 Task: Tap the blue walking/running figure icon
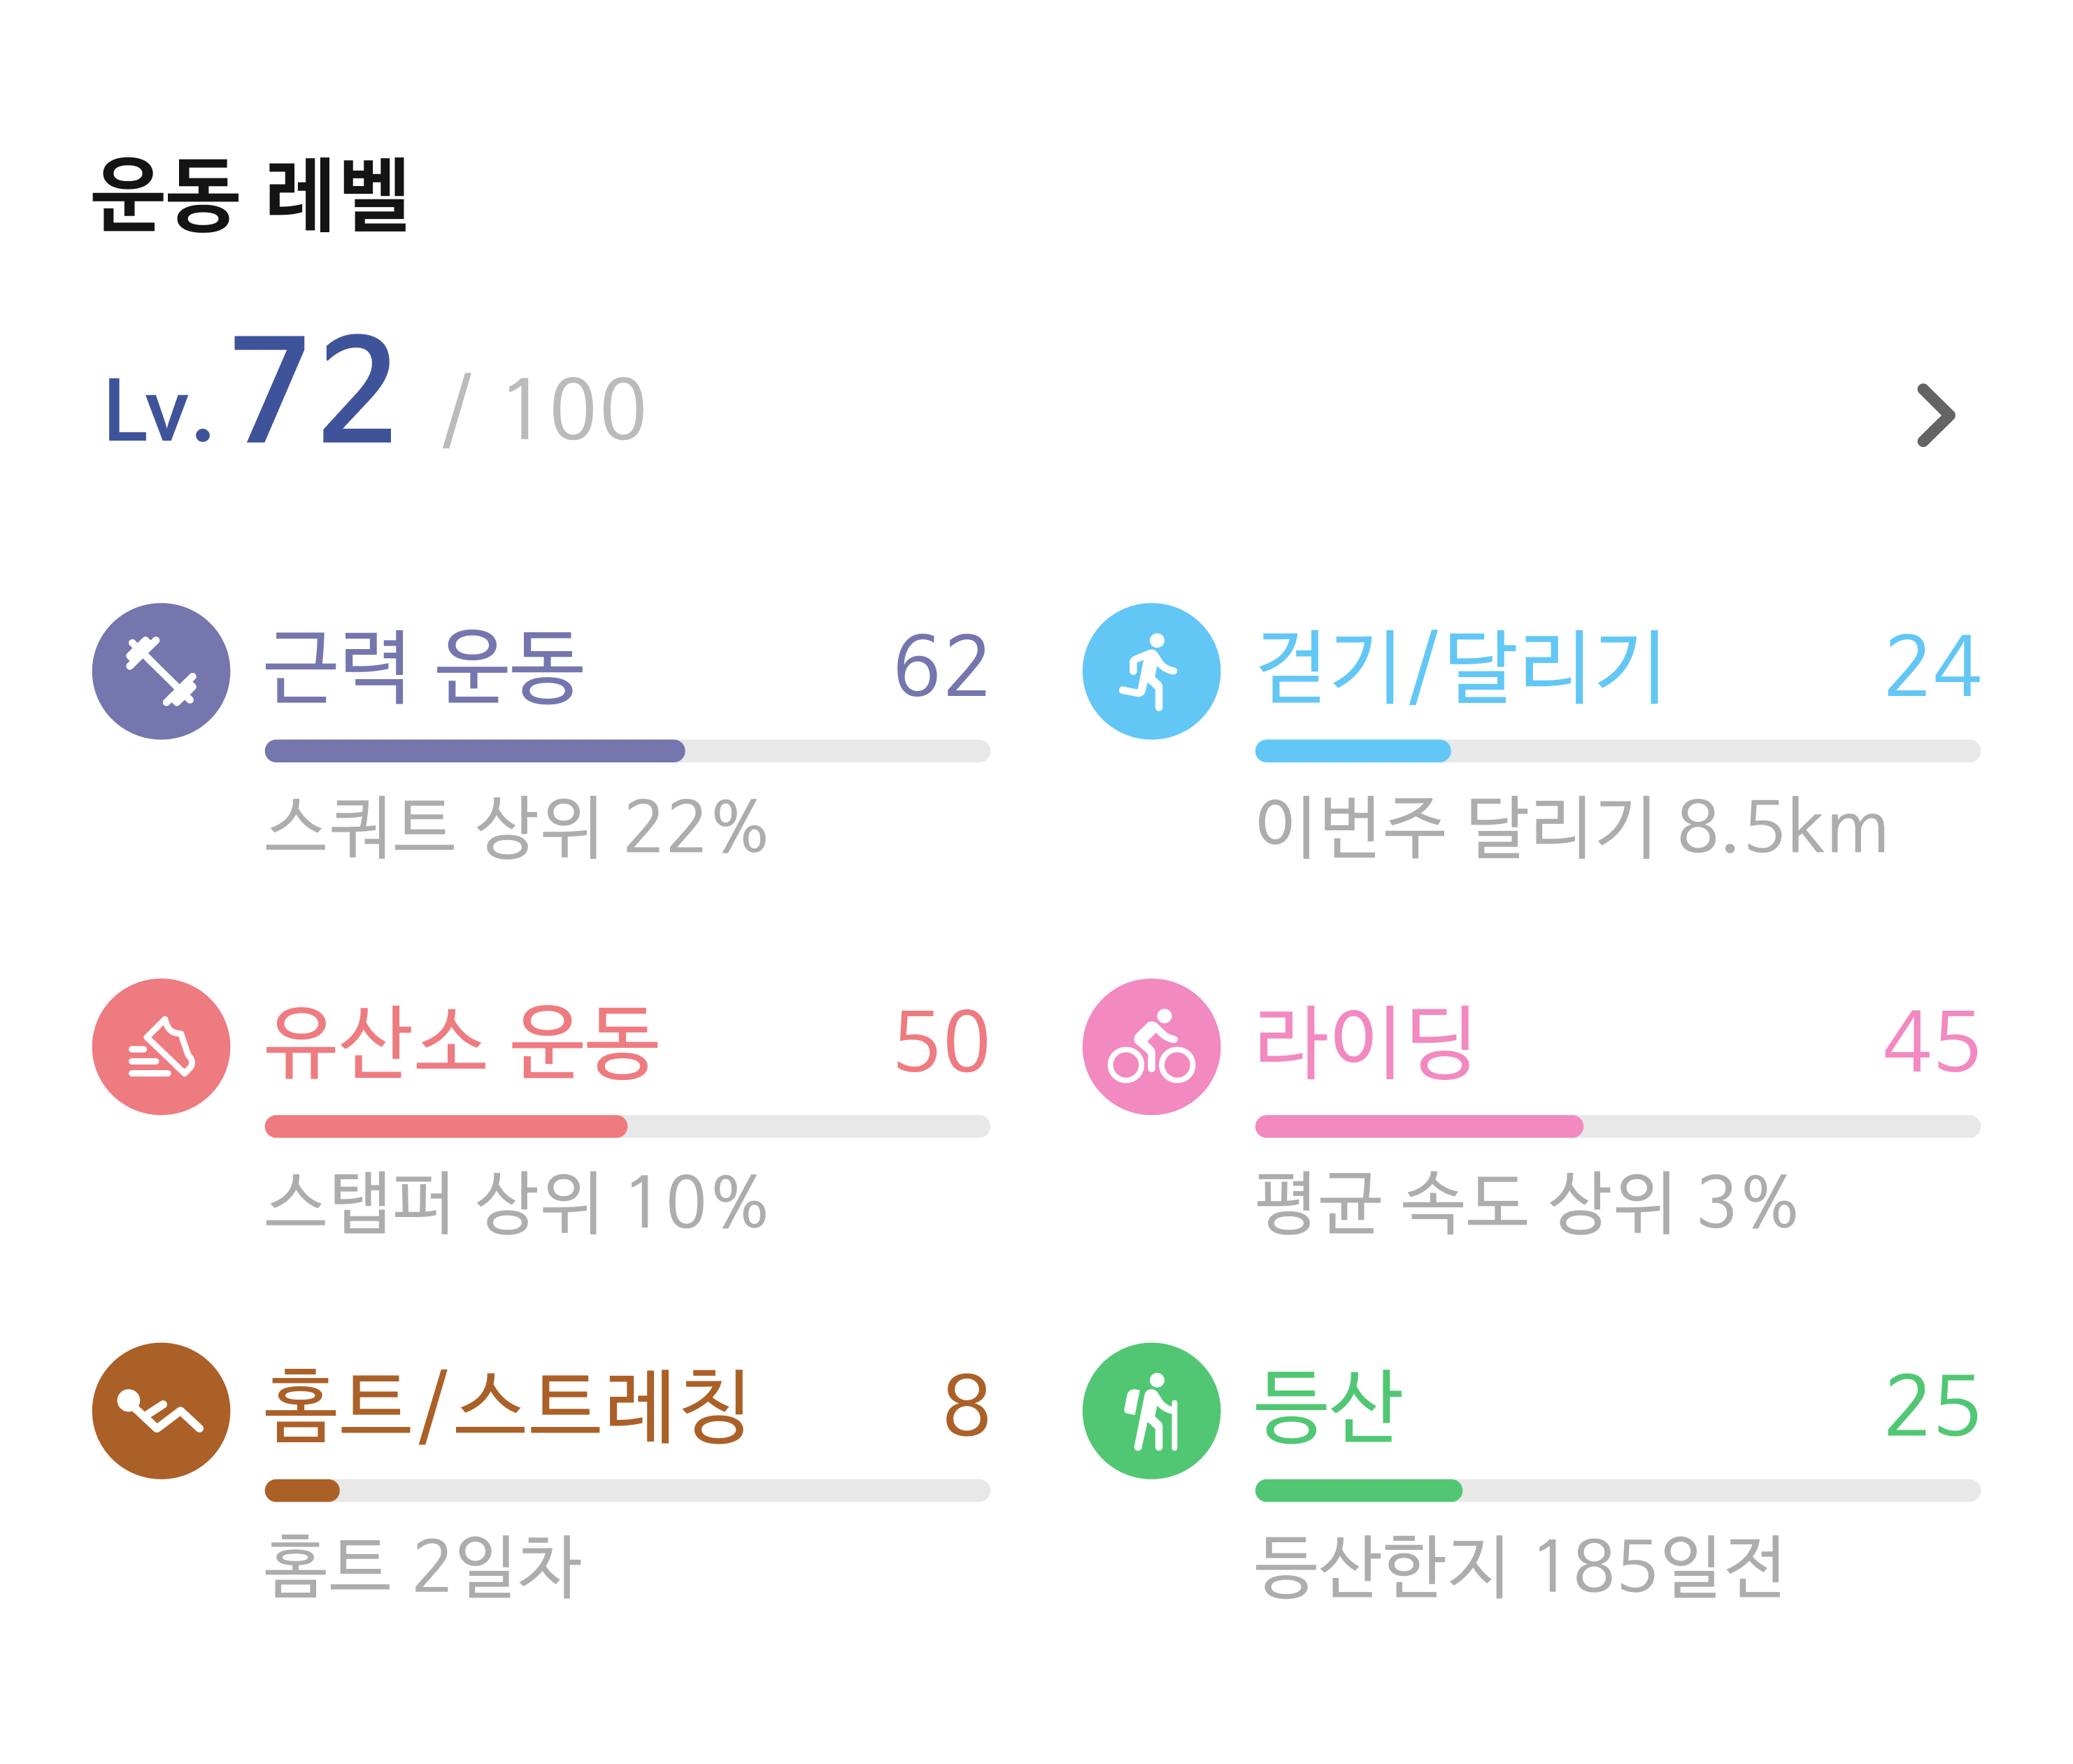click(x=1151, y=671)
